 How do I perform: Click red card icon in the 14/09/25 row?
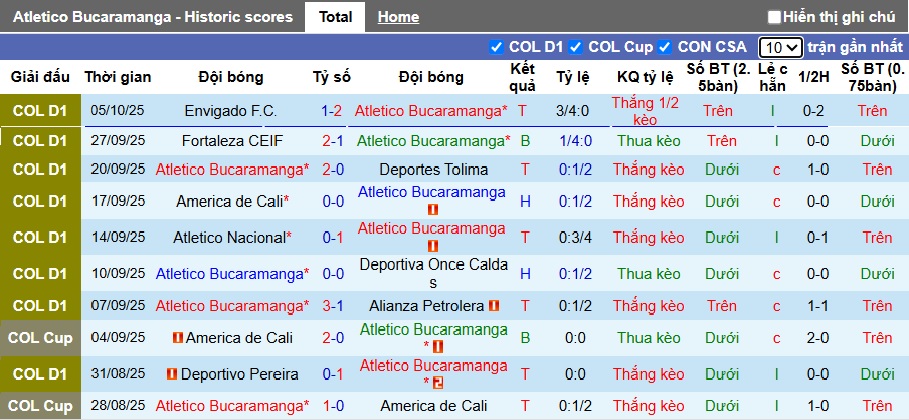pyautogui.click(x=433, y=246)
